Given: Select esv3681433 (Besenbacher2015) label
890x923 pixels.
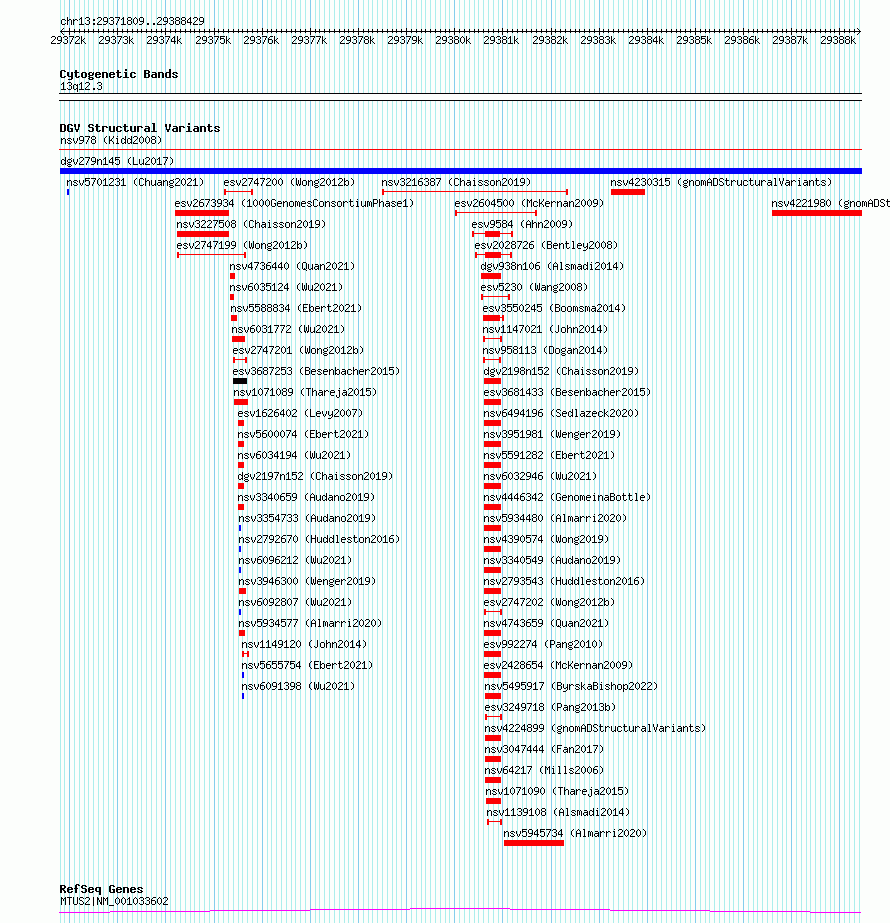Looking at the screenshot, I should pos(567,393).
